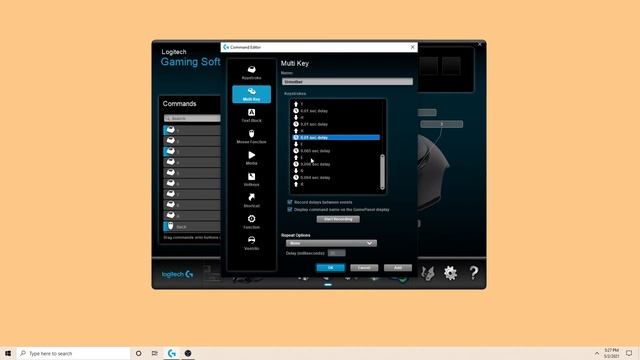Viewport: 640px width, 360px height.
Task: Click the Cancel button in Command Editor
Action: point(364,268)
